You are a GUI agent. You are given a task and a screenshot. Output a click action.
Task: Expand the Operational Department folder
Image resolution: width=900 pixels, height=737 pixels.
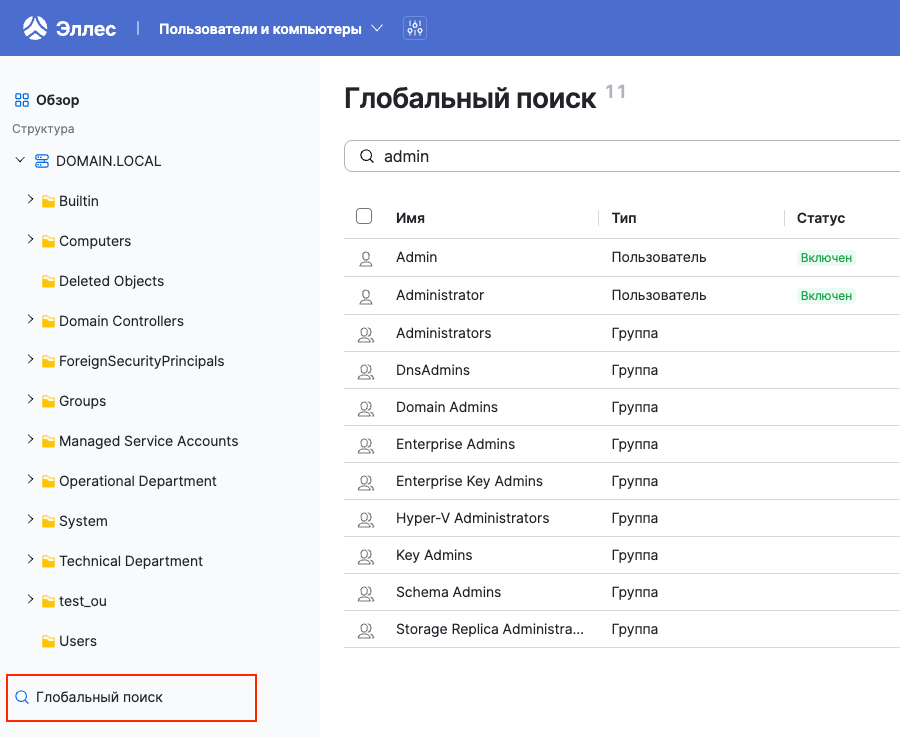[30, 479]
